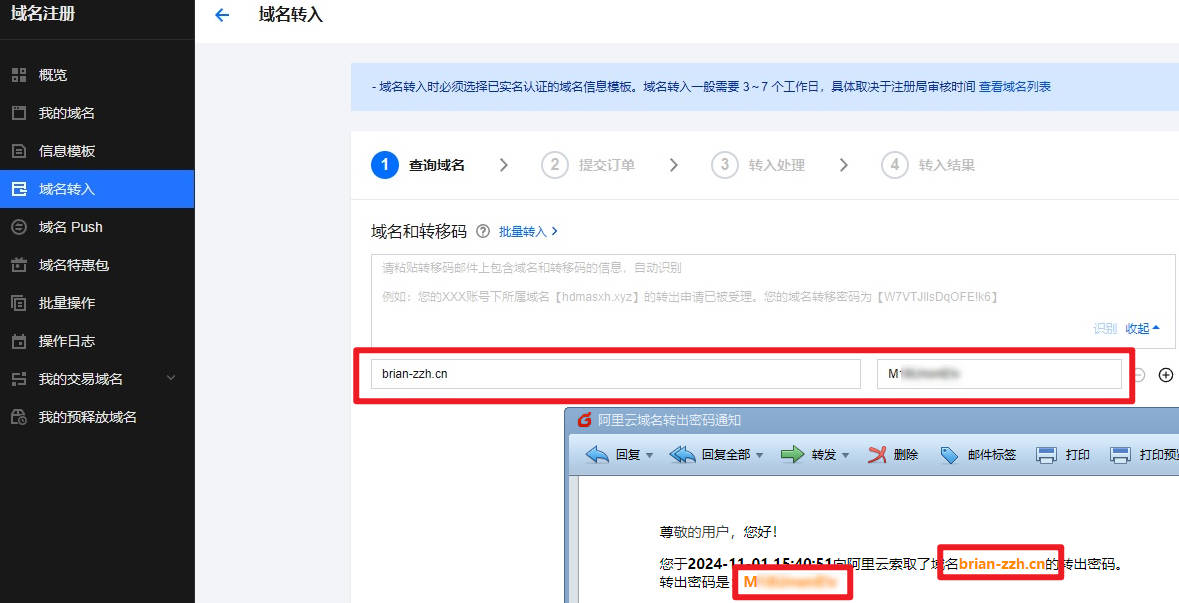
Task: Click the 识别 button
Action: pos(1105,329)
